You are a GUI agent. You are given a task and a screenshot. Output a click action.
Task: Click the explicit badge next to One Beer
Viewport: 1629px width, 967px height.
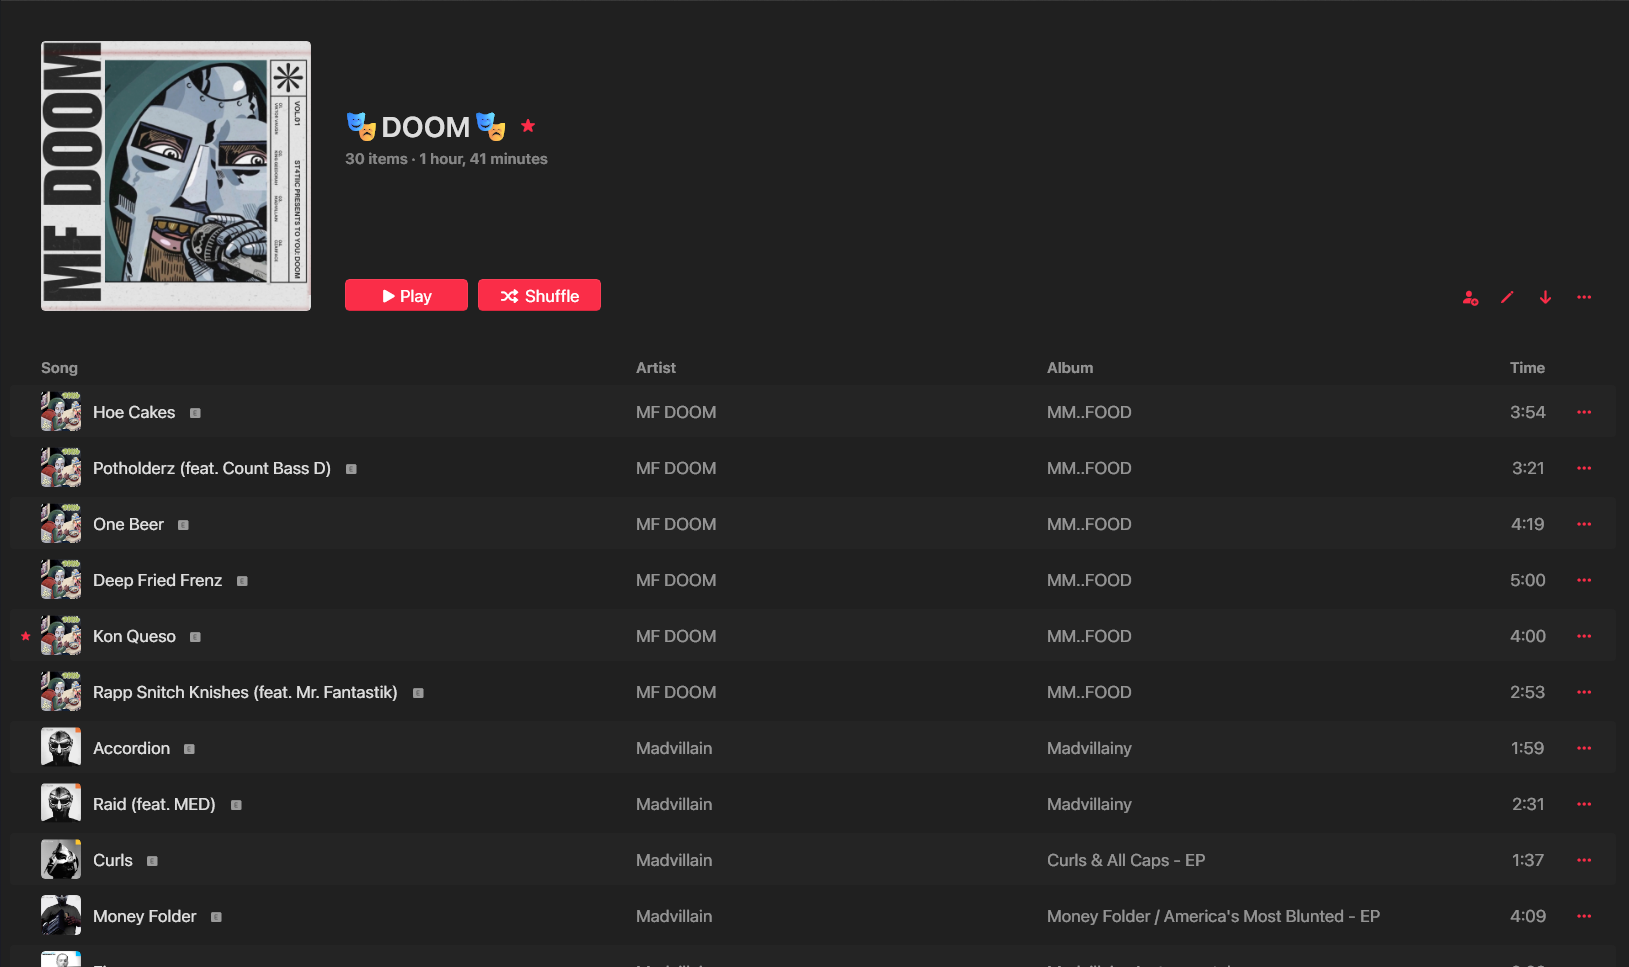tap(183, 525)
